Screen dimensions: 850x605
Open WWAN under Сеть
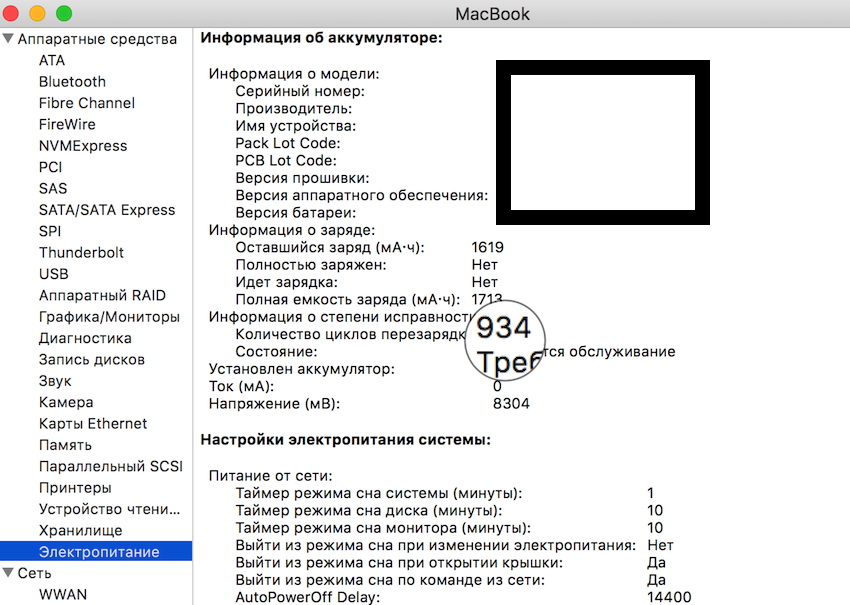point(63,594)
